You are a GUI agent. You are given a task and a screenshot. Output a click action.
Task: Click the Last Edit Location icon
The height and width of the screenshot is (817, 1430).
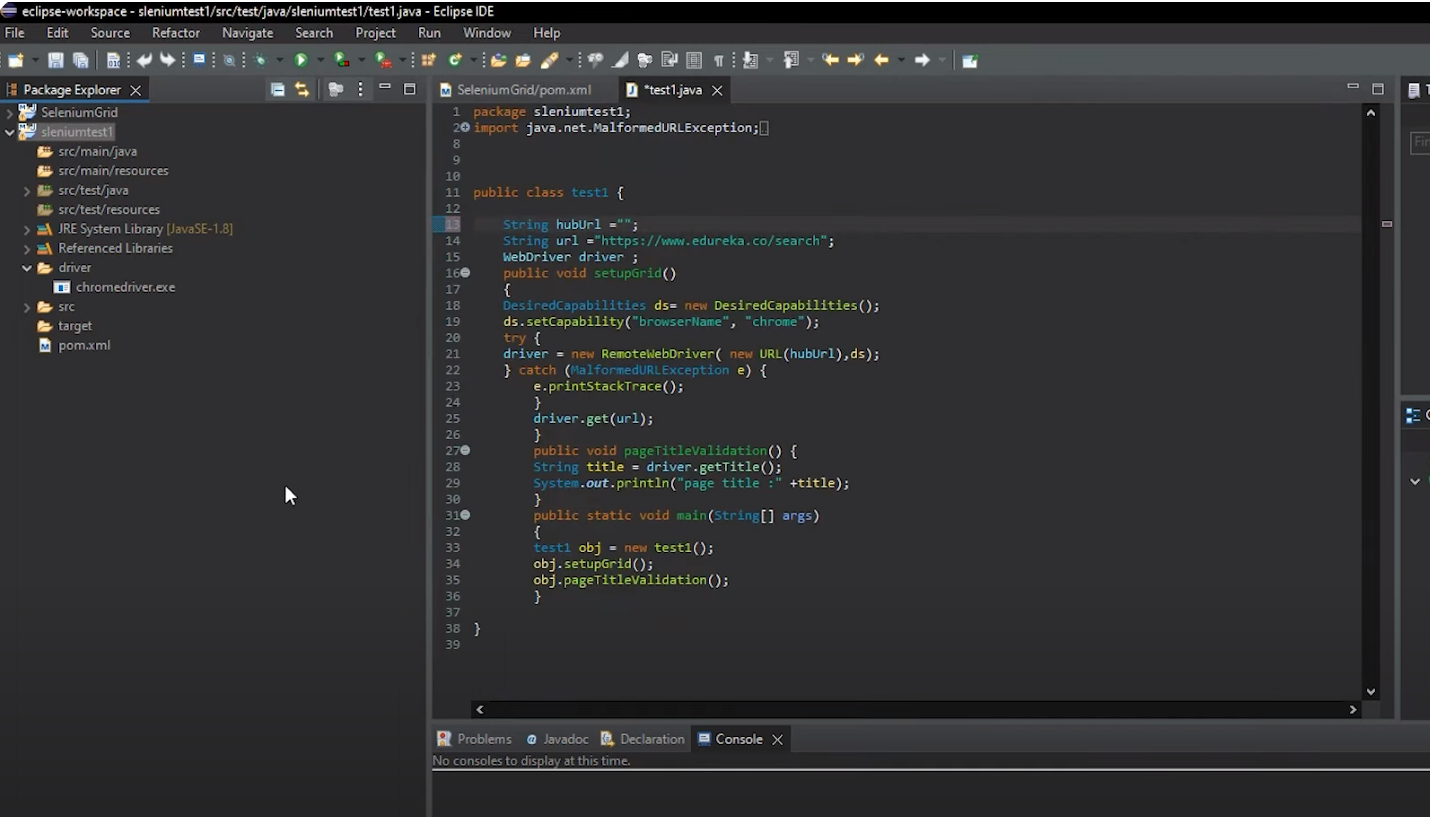click(831, 60)
